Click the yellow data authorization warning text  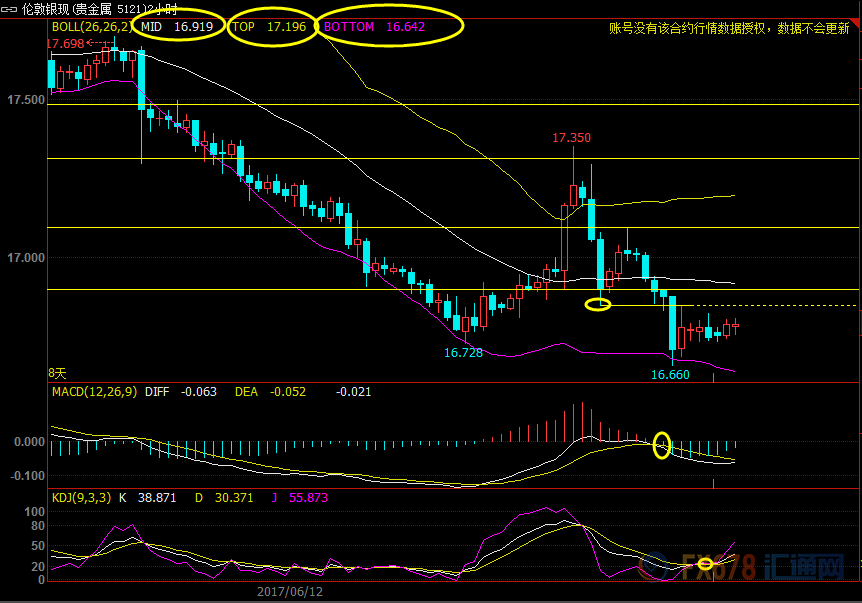(729, 28)
